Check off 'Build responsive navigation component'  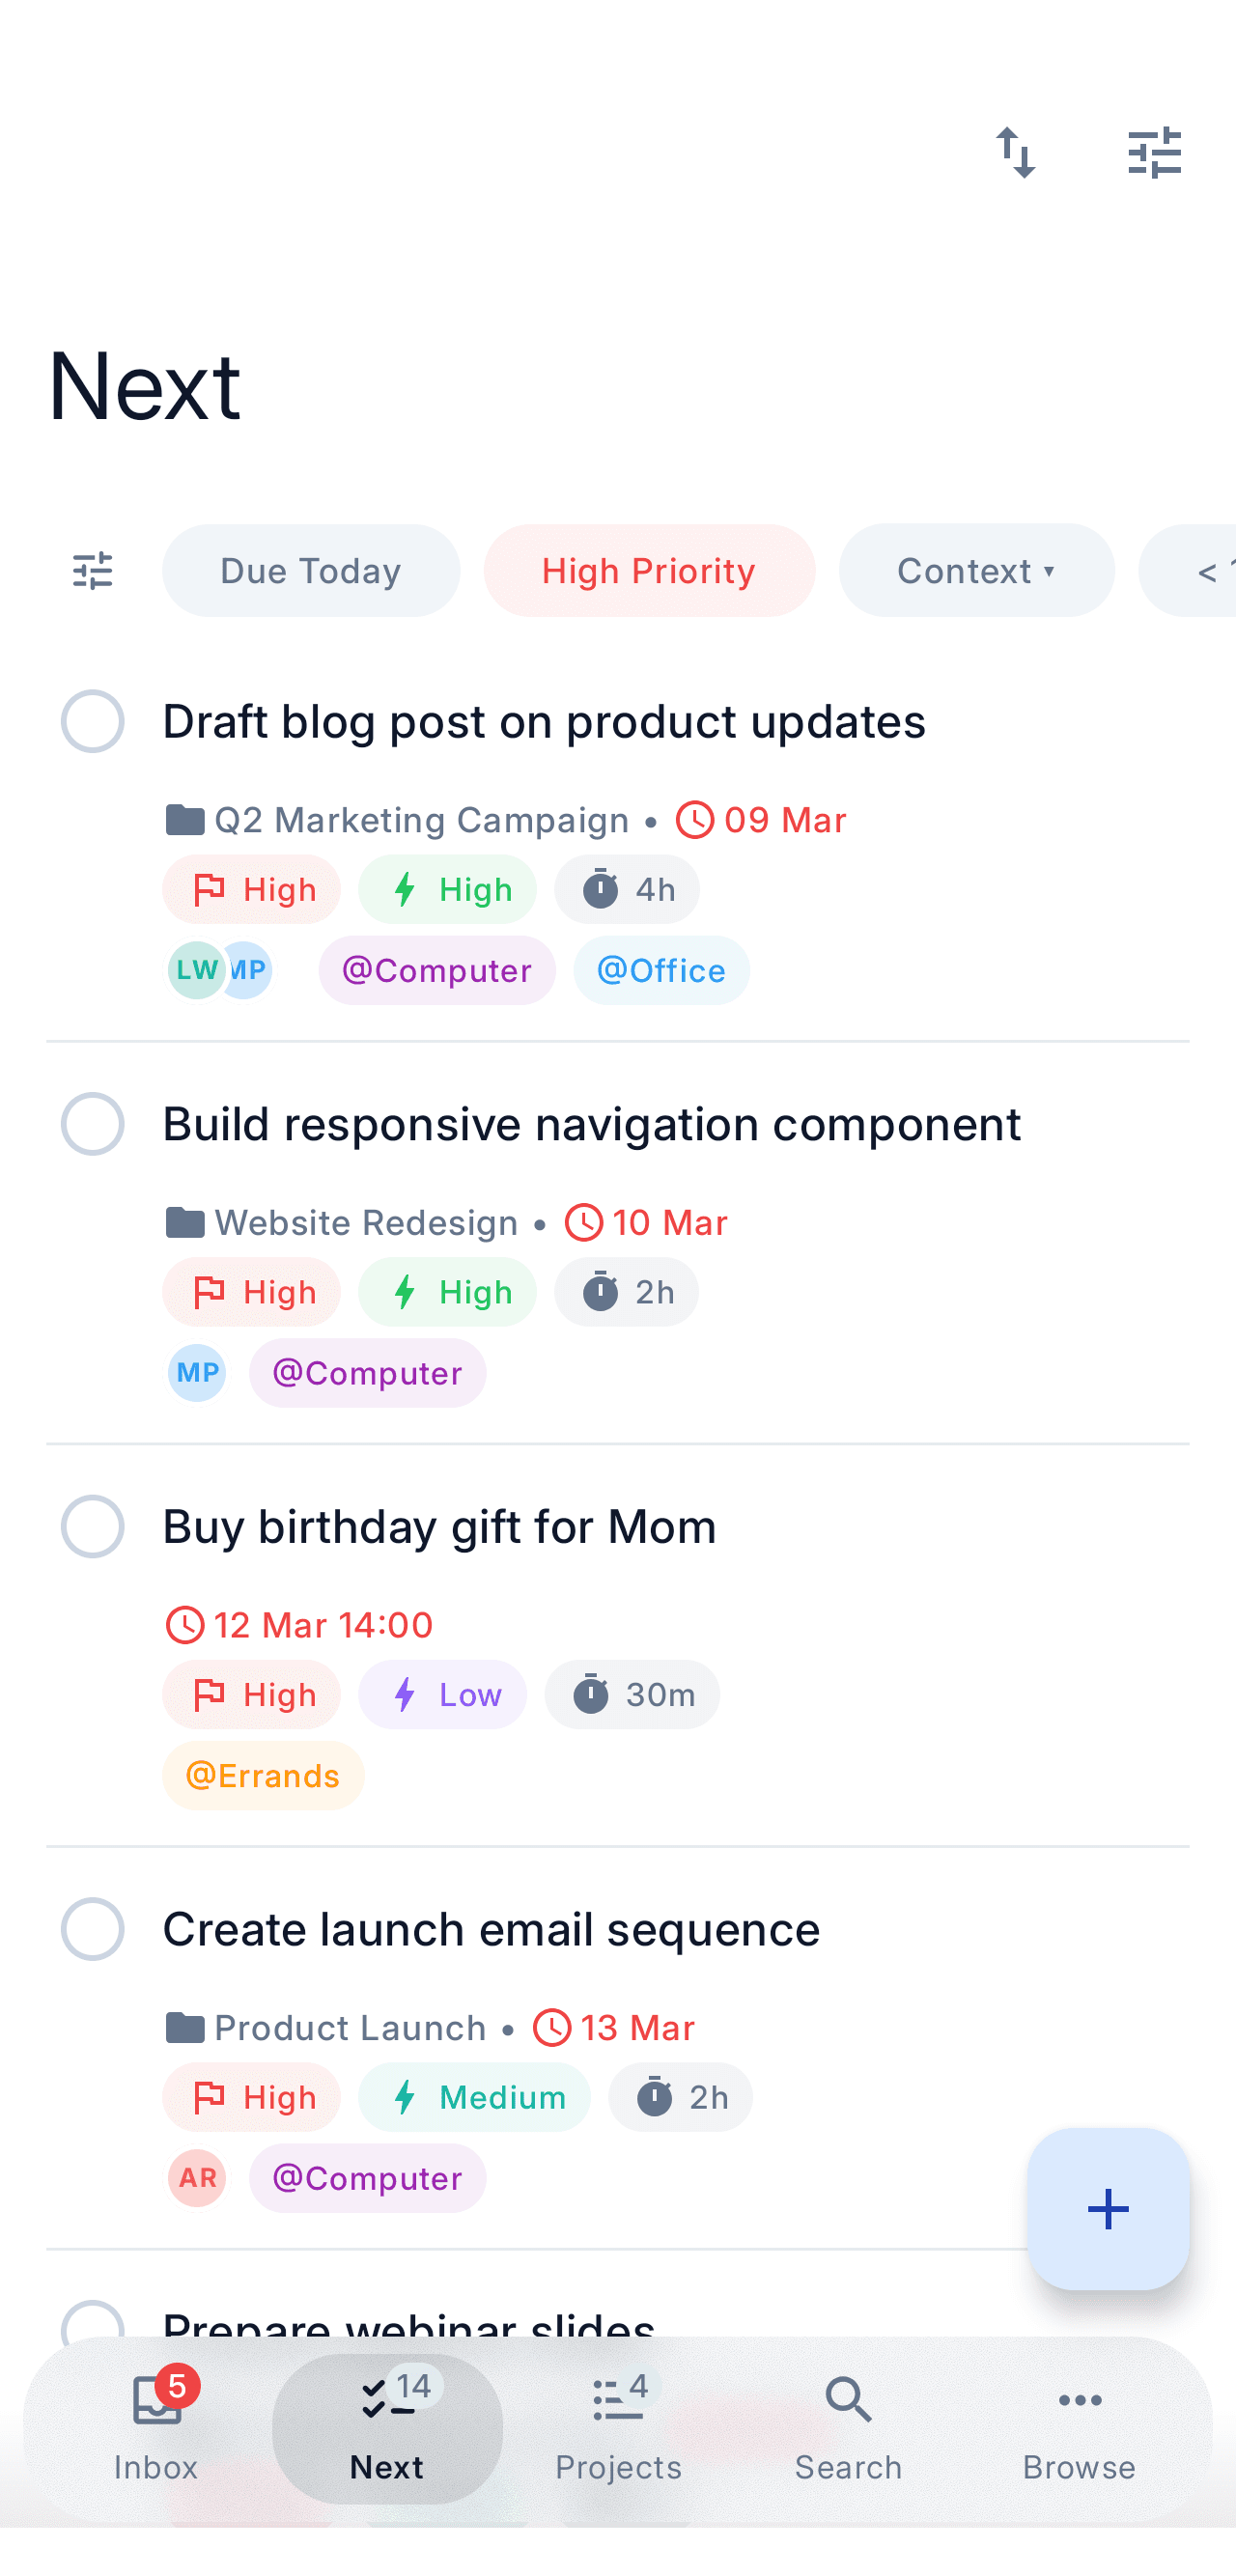93,1124
